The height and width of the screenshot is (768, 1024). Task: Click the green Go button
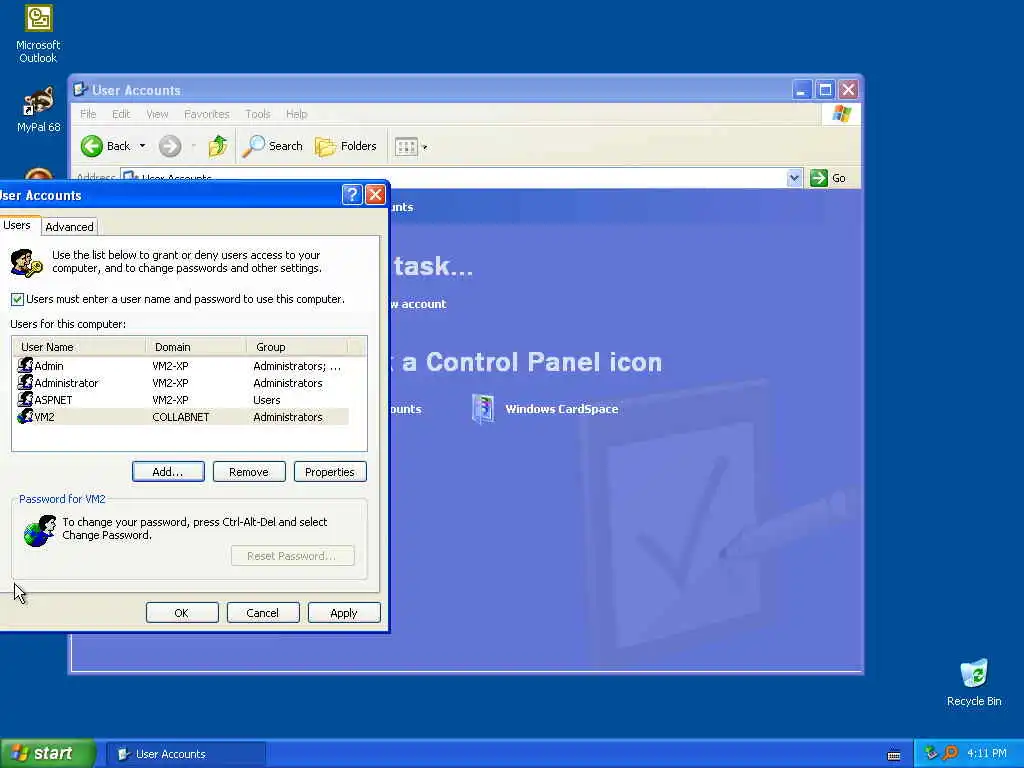[829, 178]
